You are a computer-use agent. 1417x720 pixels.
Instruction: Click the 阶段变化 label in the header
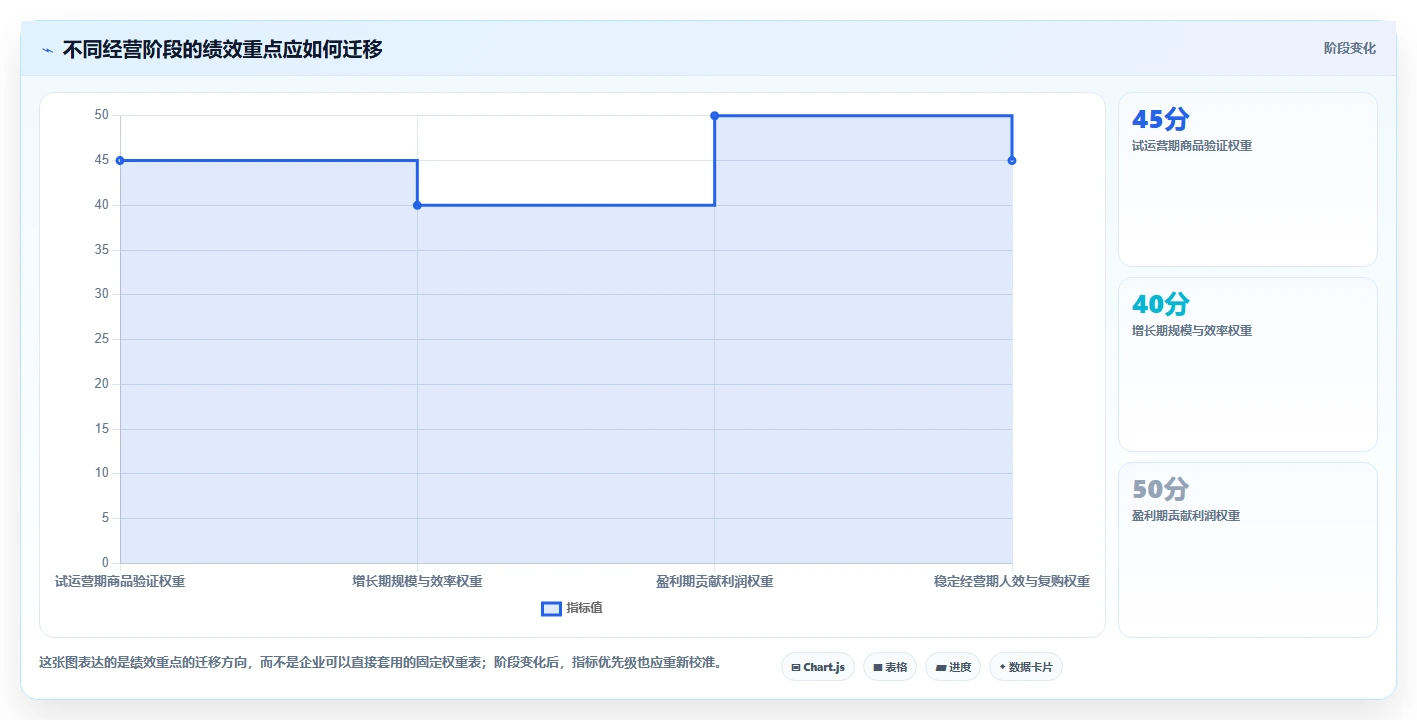pos(1349,48)
